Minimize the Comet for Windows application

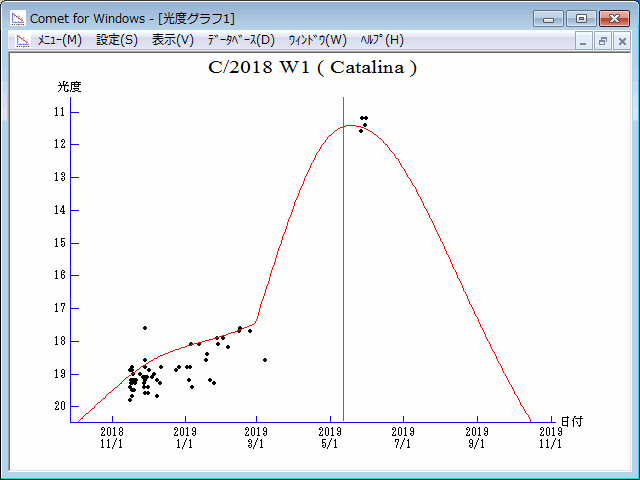coord(549,18)
